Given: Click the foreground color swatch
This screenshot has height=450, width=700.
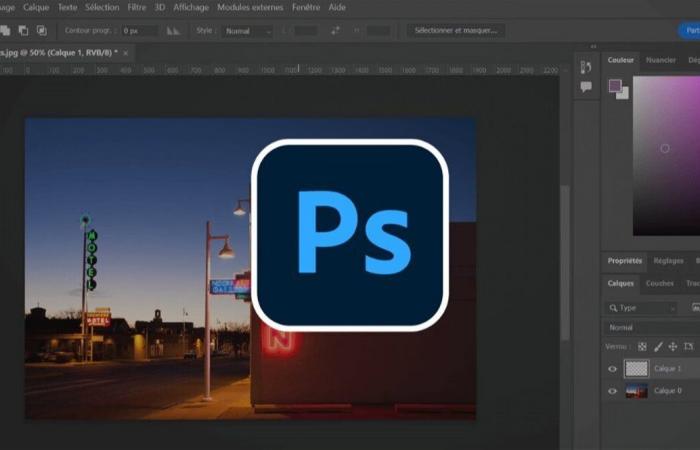Looking at the screenshot, I should tap(615, 85).
